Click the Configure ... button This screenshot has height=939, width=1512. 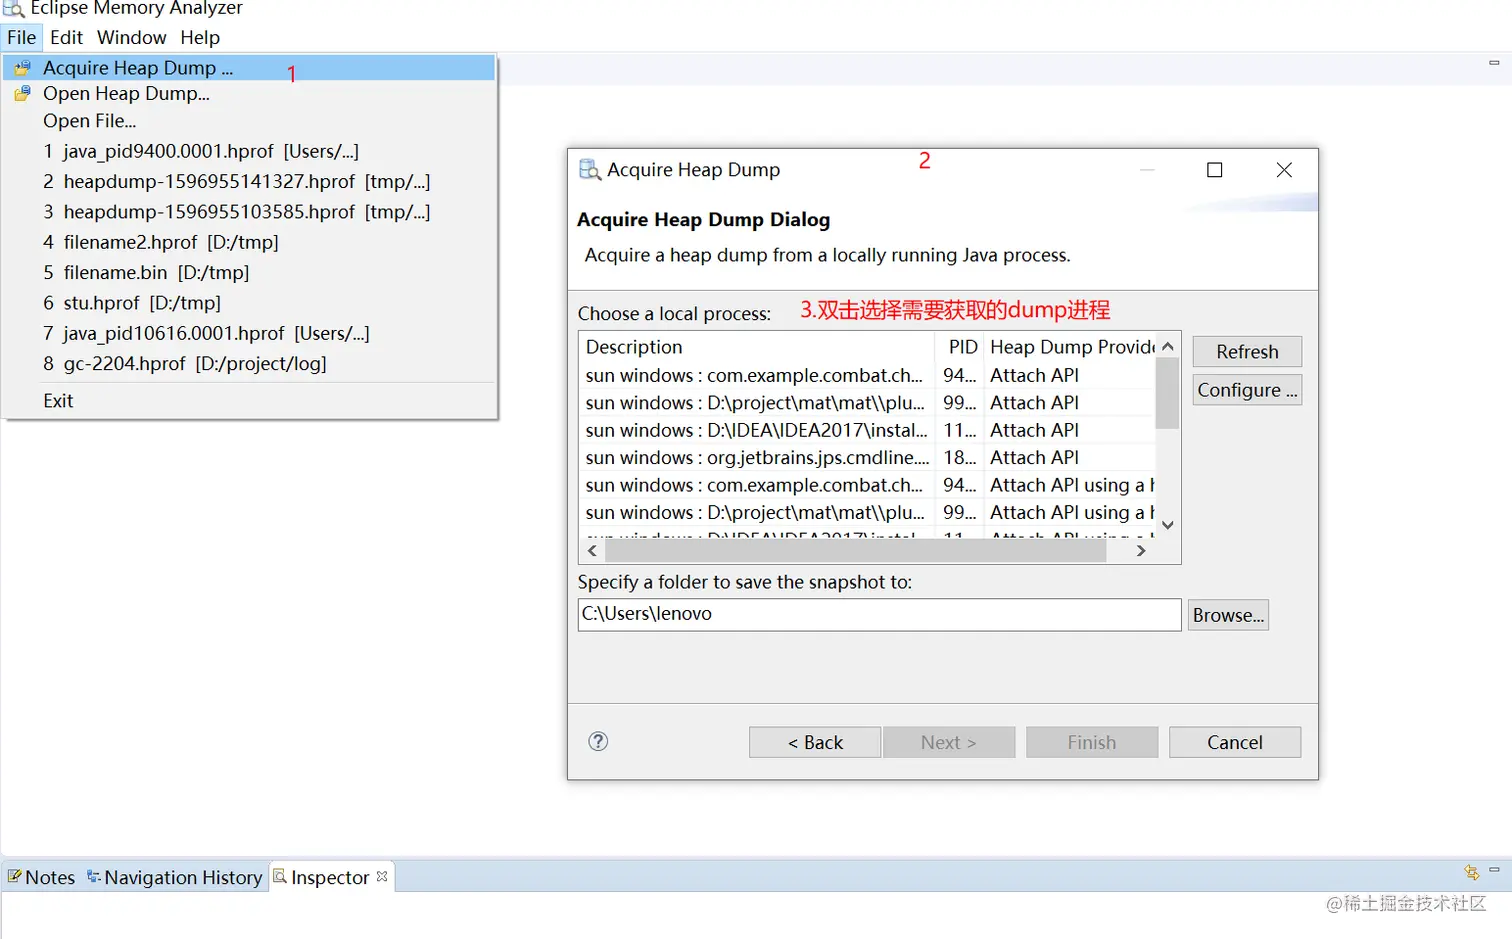click(x=1247, y=390)
